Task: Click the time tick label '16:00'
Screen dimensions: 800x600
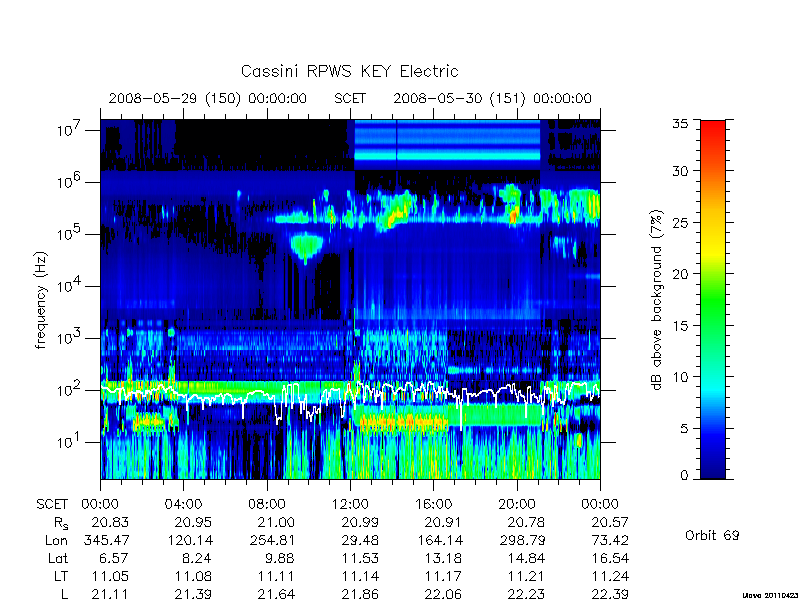Action: coord(433,504)
